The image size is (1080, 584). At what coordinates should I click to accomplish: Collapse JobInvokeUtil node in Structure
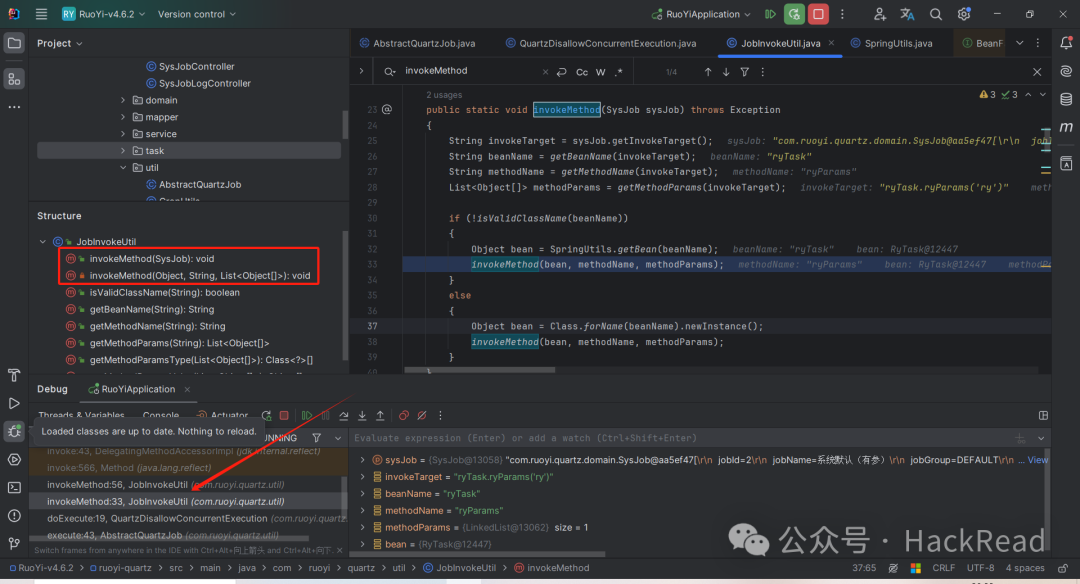tap(43, 242)
